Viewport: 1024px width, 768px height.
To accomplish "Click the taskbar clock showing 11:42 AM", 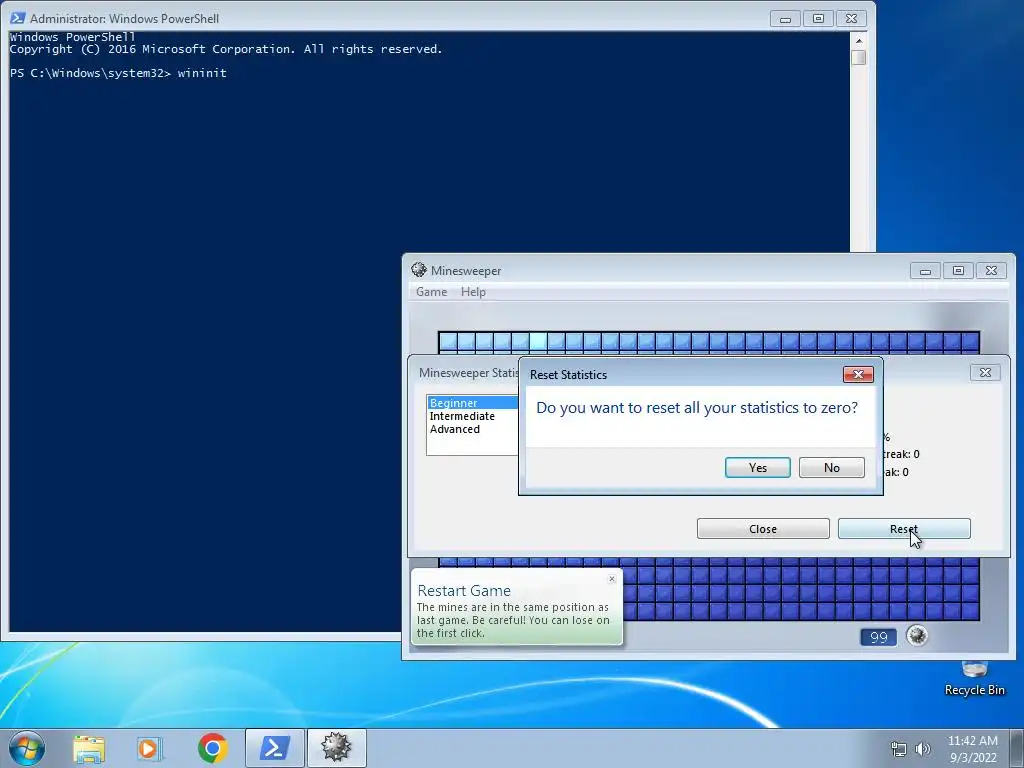I will (x=972, y=748).
